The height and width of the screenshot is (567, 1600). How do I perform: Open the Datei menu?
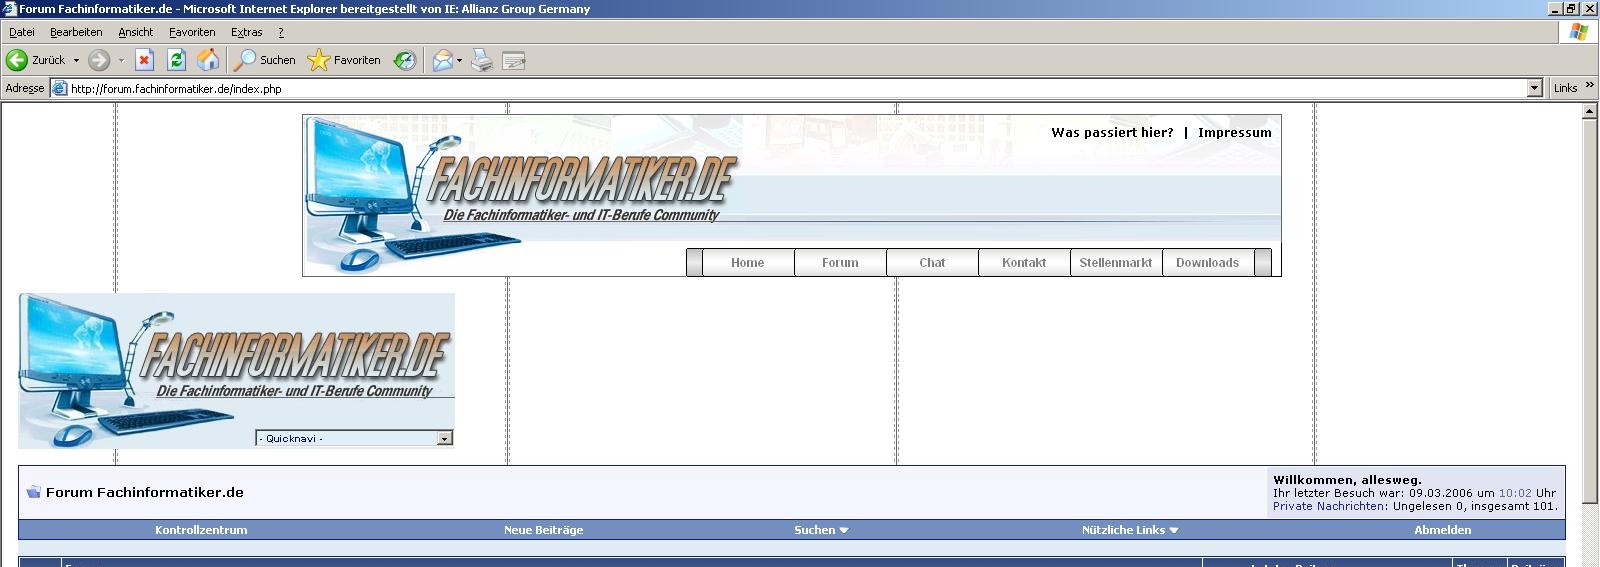tap(21, 32)
